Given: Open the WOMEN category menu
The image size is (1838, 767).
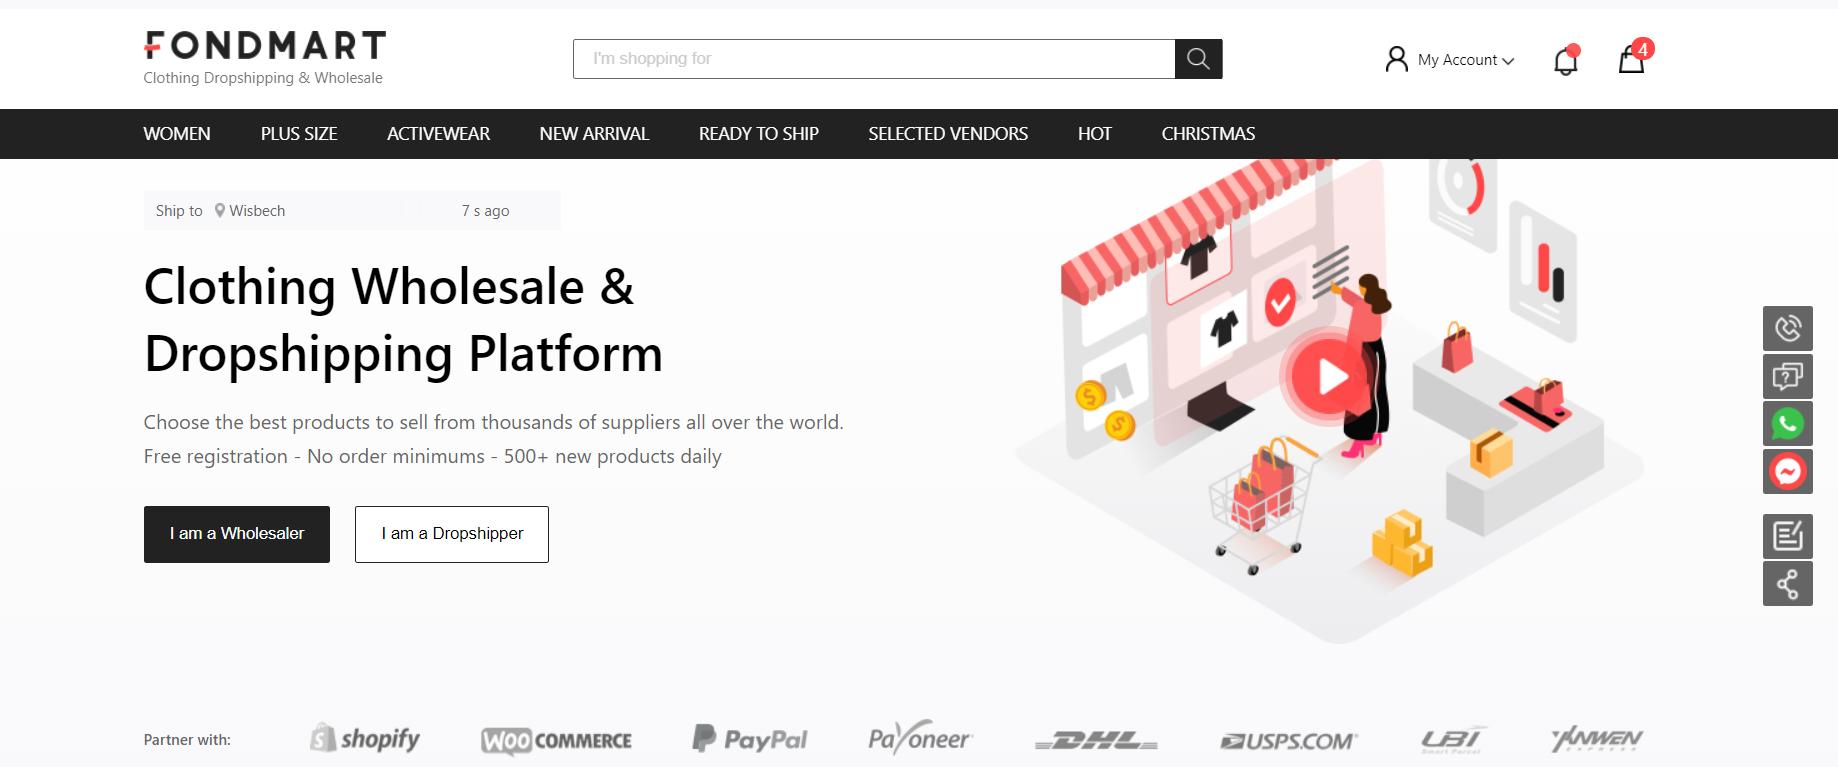Looking at the screenshot, I should point(177,134).
